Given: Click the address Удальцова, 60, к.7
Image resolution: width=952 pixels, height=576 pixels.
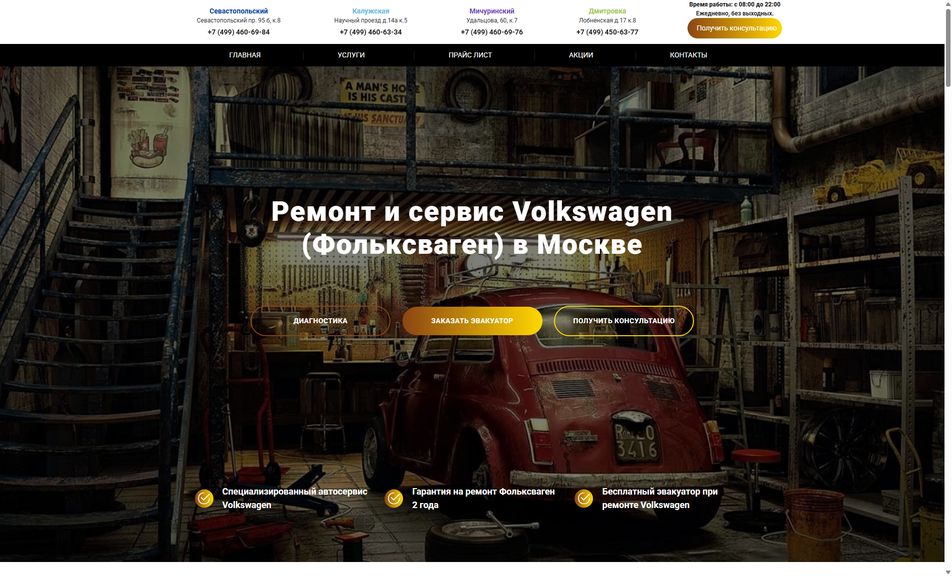Looking at the screenshot, I should tap(492, 21).
